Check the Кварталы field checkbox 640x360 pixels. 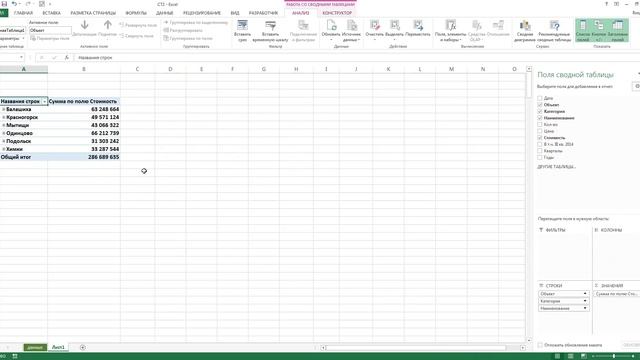point(540,151)
